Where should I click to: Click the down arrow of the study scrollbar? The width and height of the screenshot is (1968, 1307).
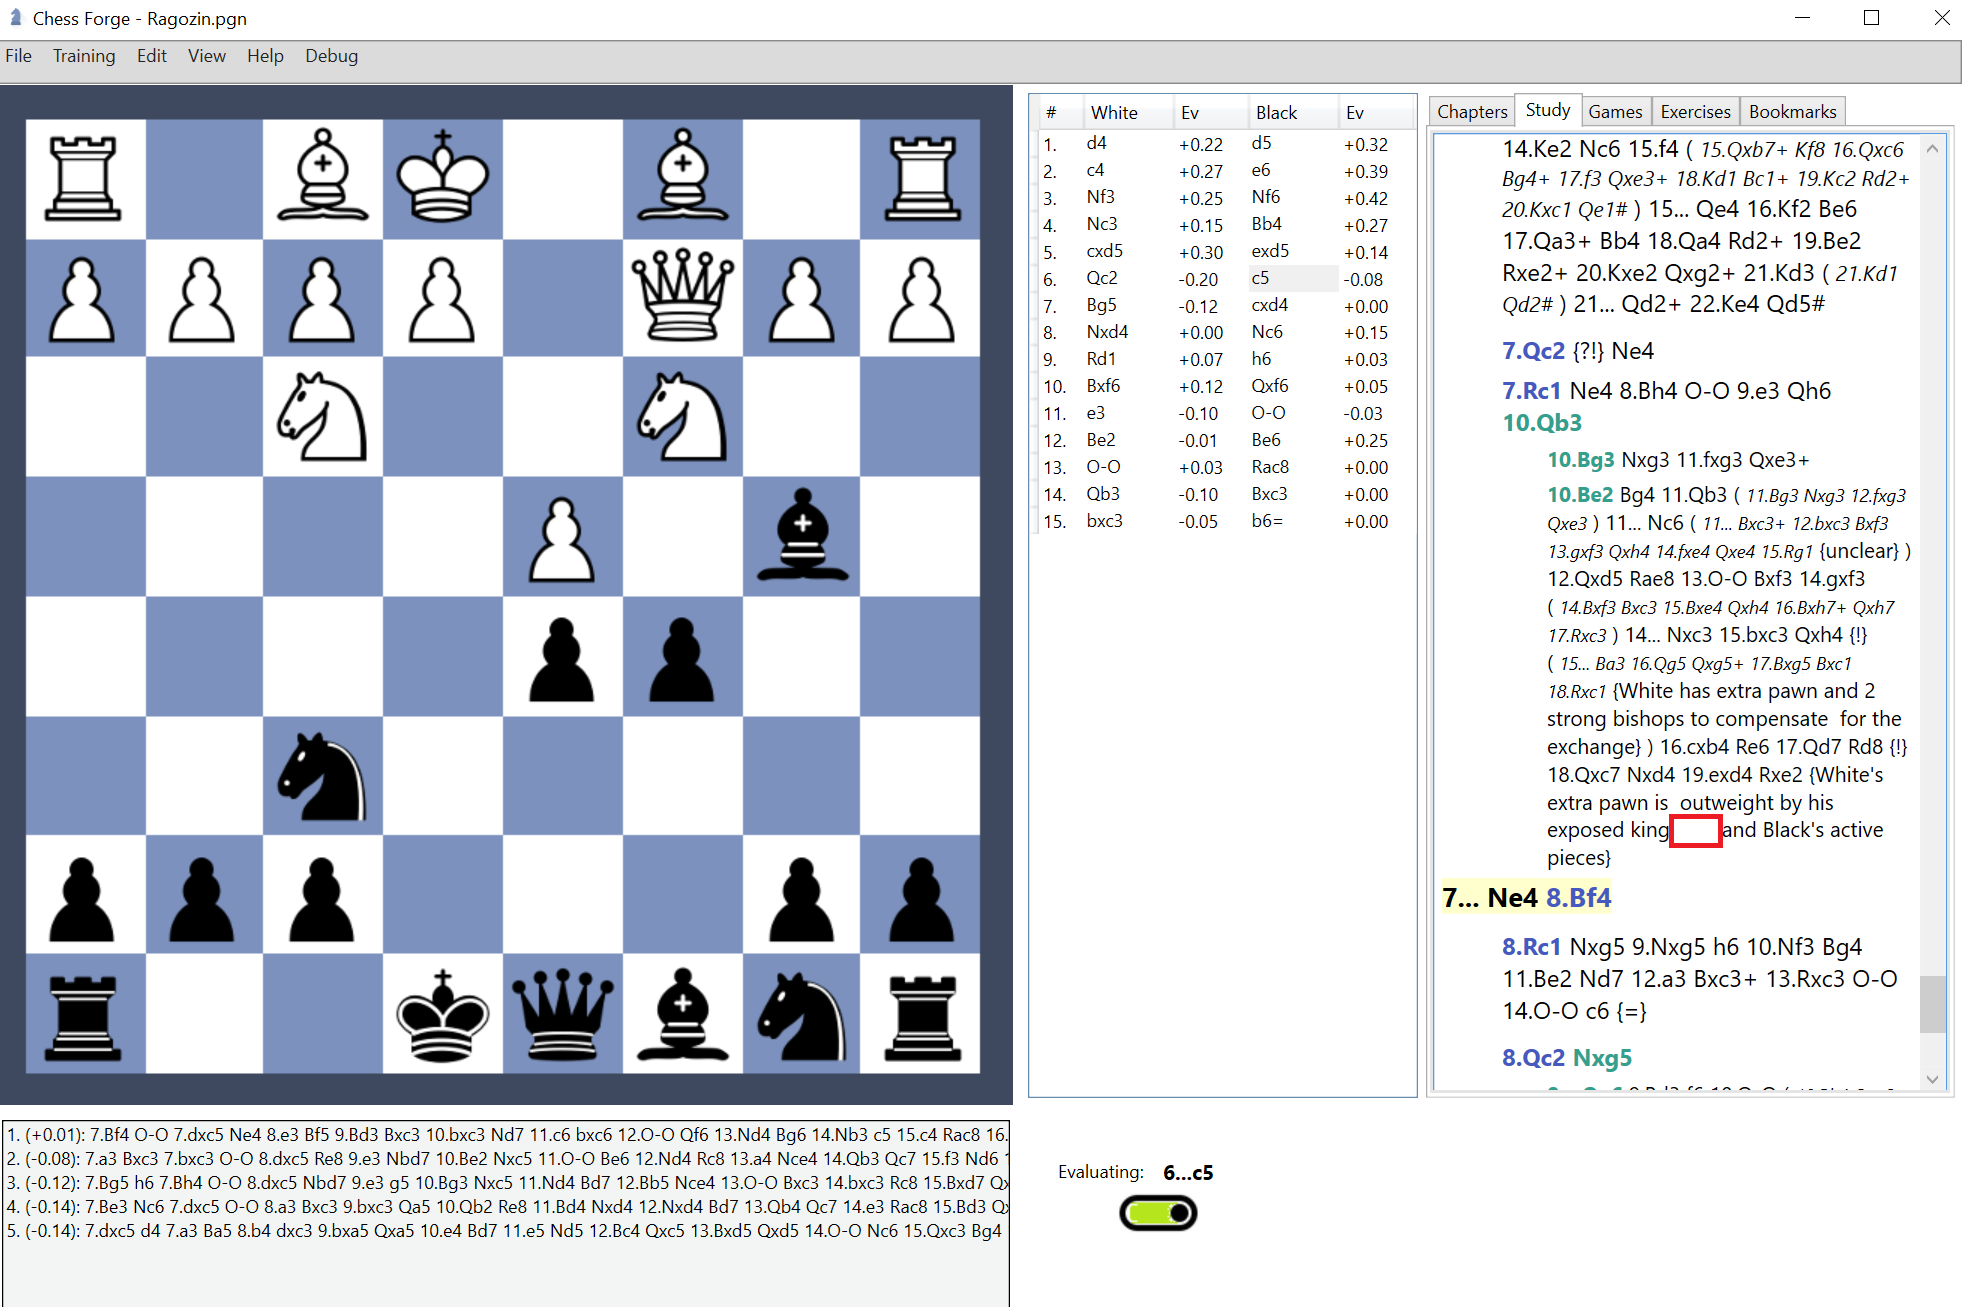pyautogui.click(x=1931, y=1078)
